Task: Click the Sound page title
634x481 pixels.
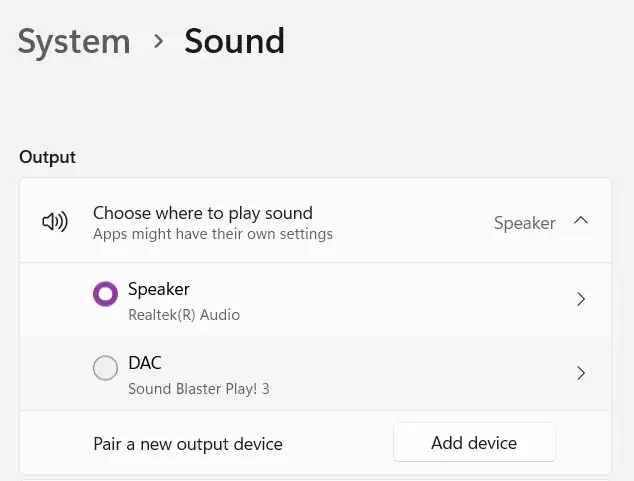Action: pos(234,41)
